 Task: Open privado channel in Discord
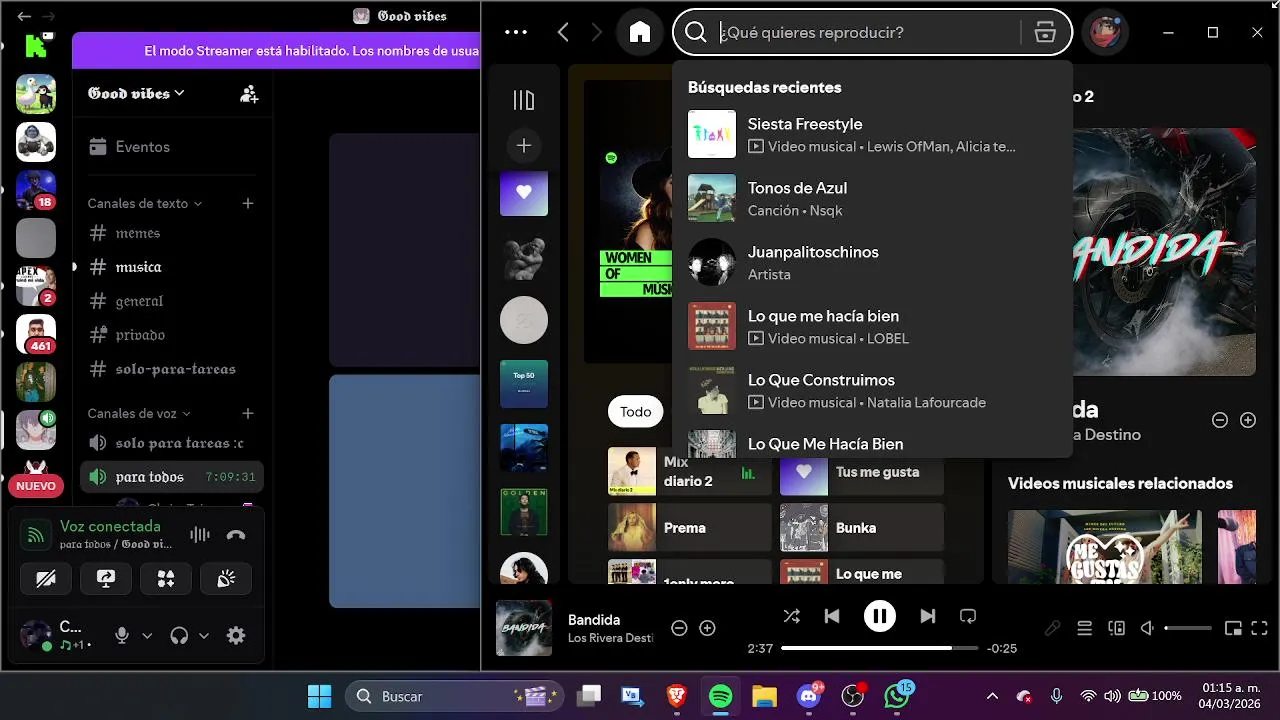coord(170,335)
